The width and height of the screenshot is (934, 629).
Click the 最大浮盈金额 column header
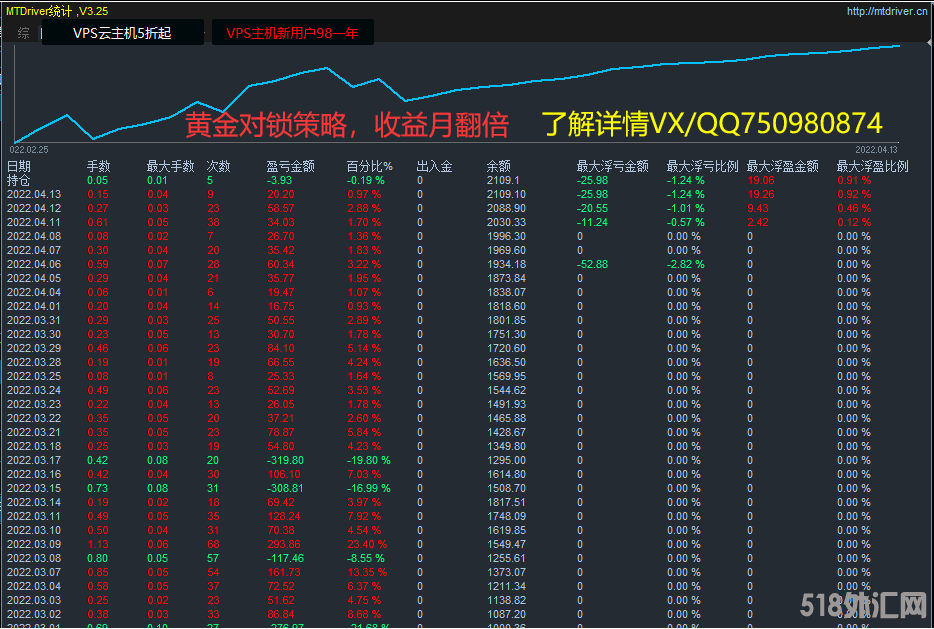click(x=782, y=166)
